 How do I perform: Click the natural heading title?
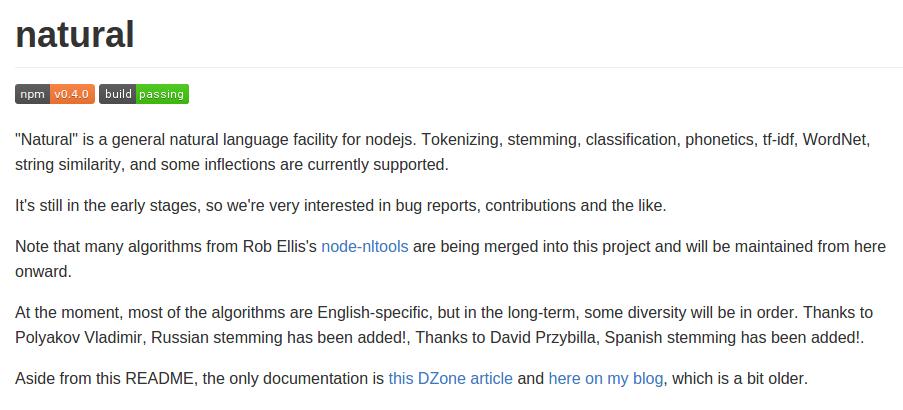(x=75, y=35)
